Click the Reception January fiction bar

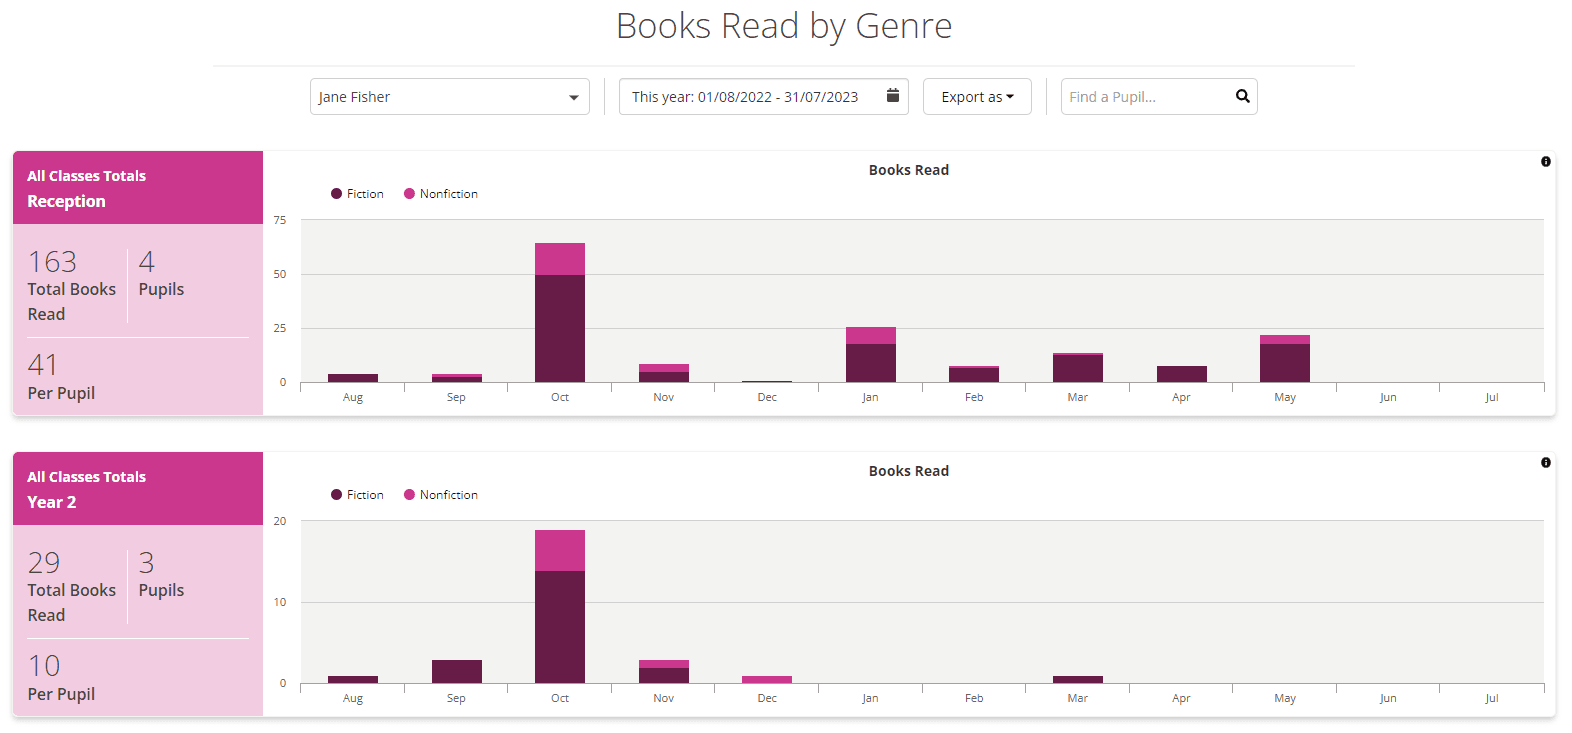[871, 362]
